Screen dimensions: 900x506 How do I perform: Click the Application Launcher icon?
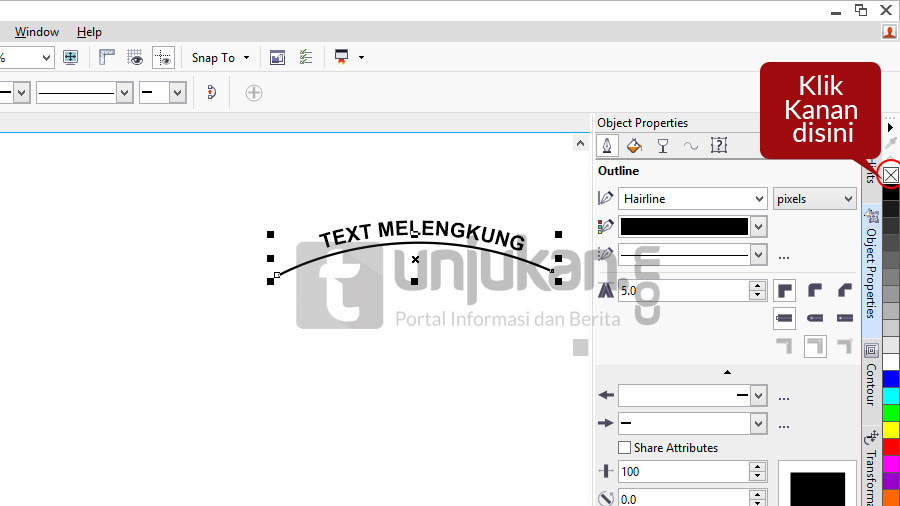[341, 57]
